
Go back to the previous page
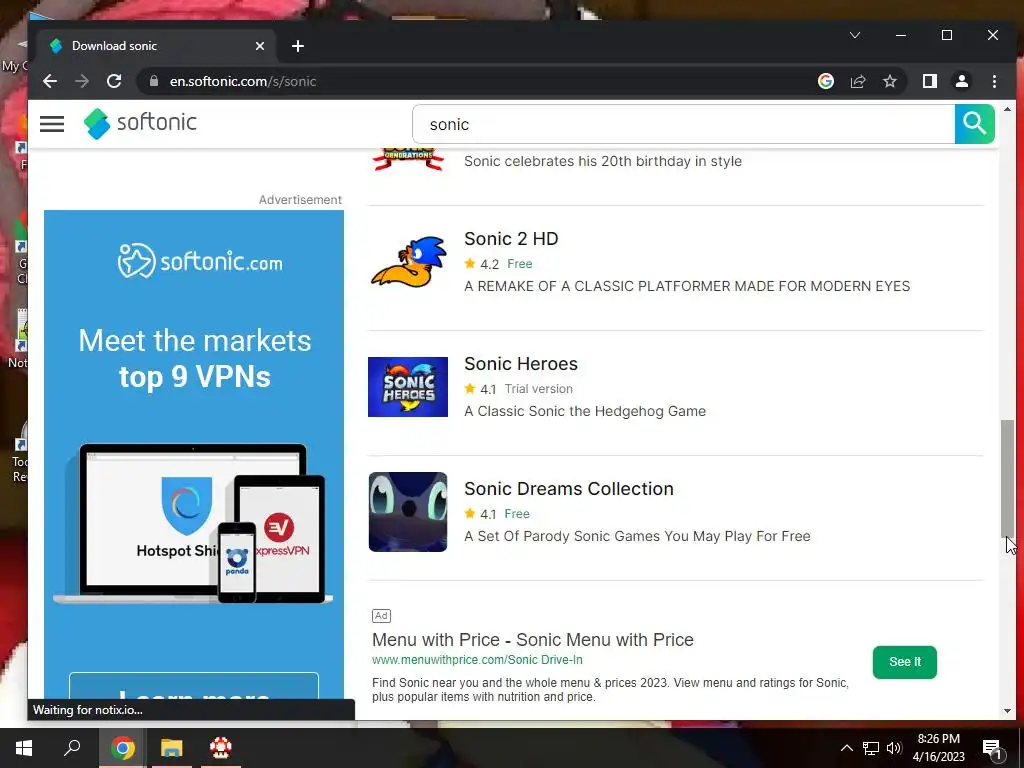pos(50,81)
